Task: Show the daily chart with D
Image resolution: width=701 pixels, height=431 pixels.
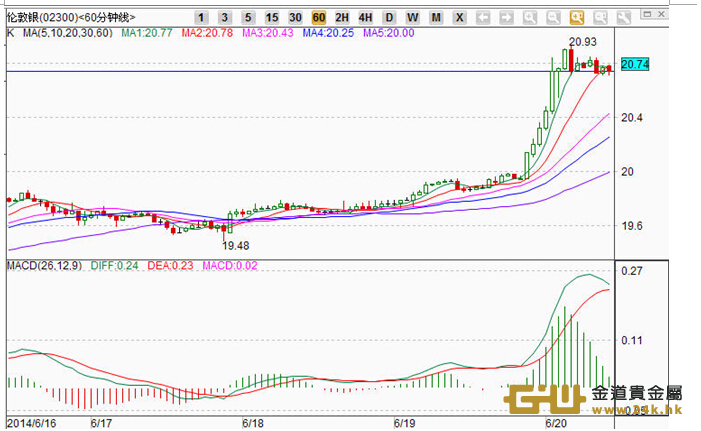Action: (x=389, y=18)
